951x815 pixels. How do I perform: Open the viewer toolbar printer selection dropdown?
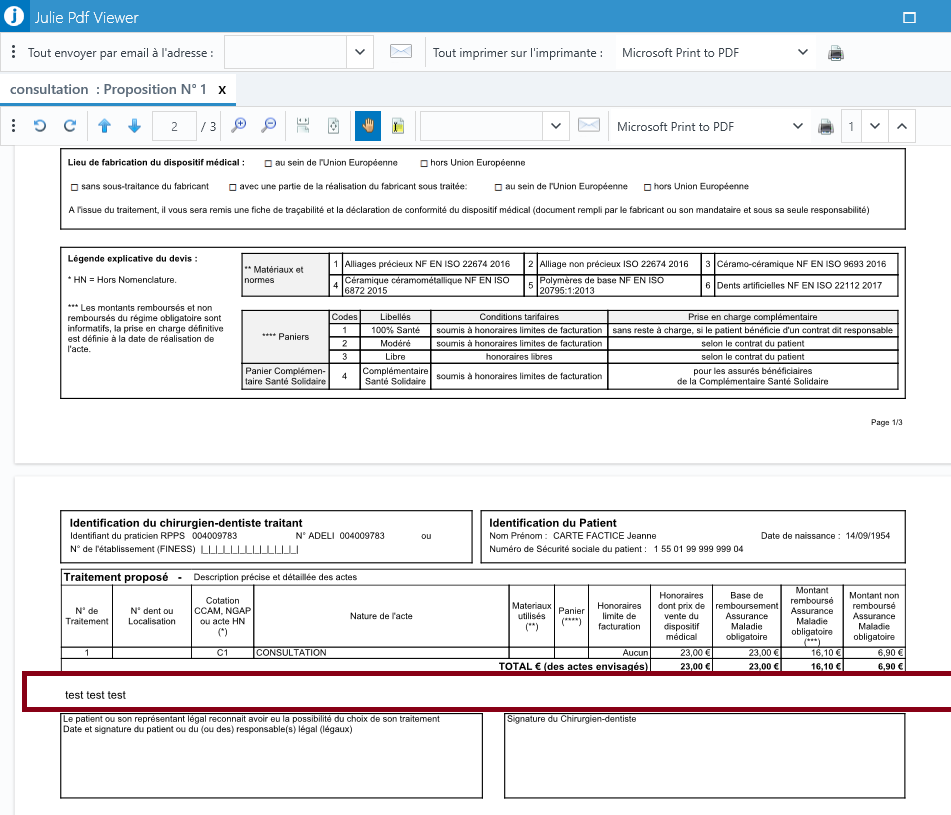click(x=798, y=126)
